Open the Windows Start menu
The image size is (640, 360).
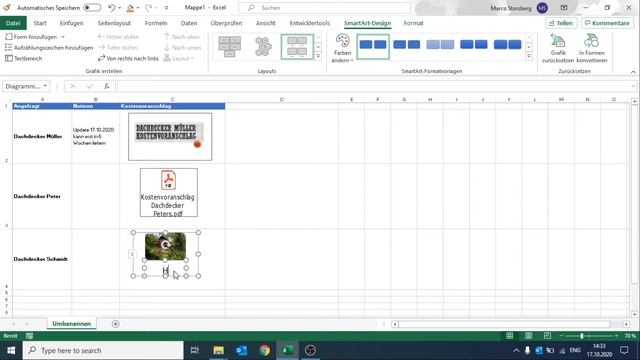pyautogui.click(x=11, y=350)
